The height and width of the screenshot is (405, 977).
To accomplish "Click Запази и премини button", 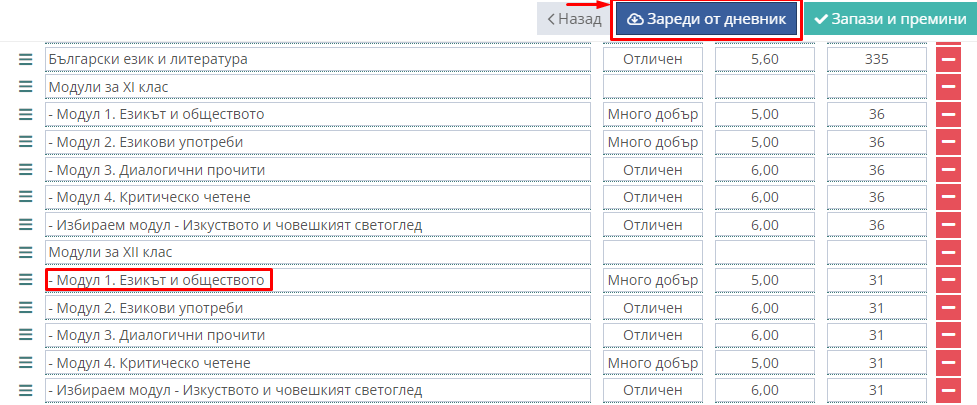I will 890,19.
